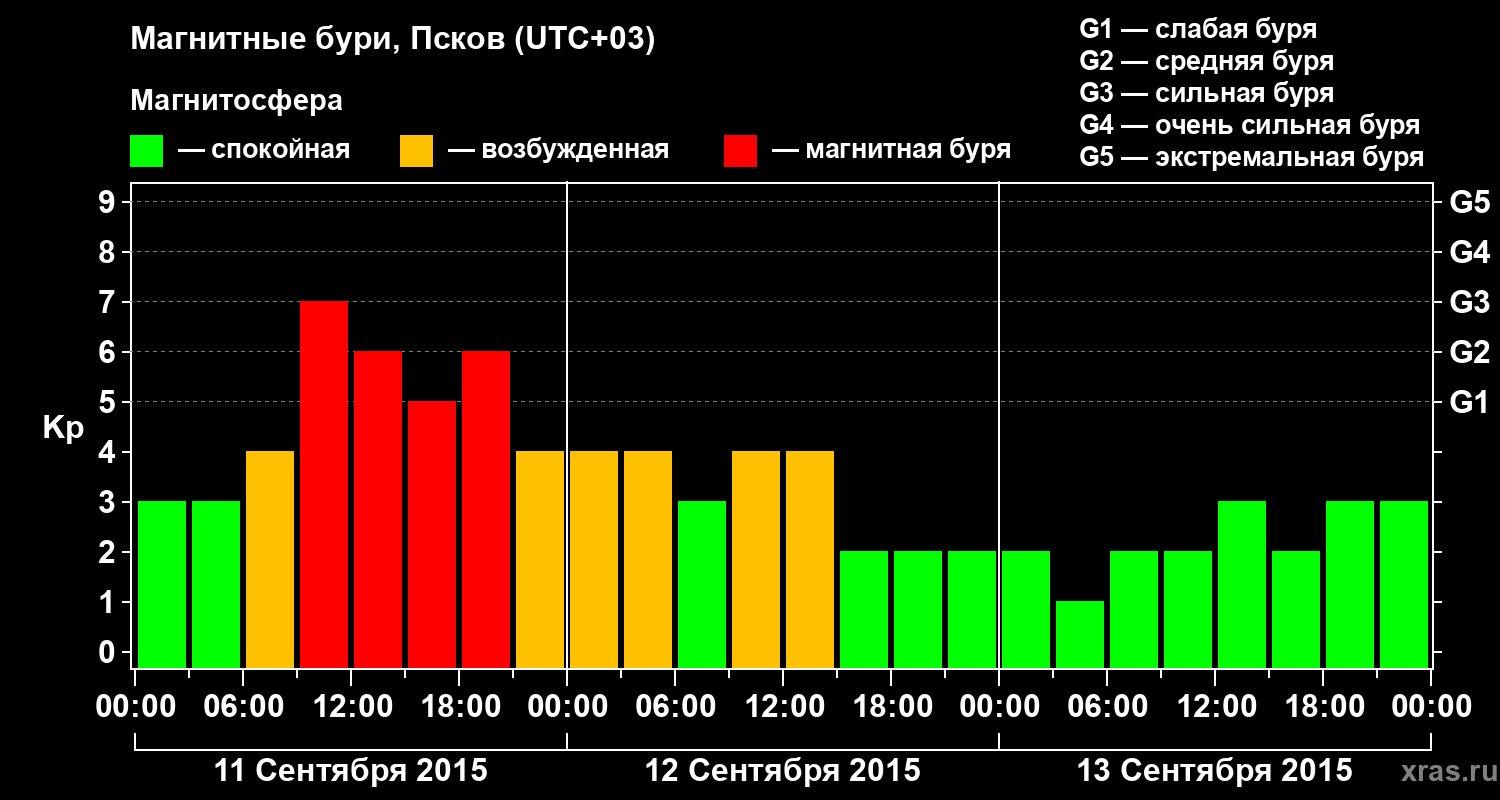
Task: Select the tallest red bar reaching Kp 7
Action: (x=324, y=485)
